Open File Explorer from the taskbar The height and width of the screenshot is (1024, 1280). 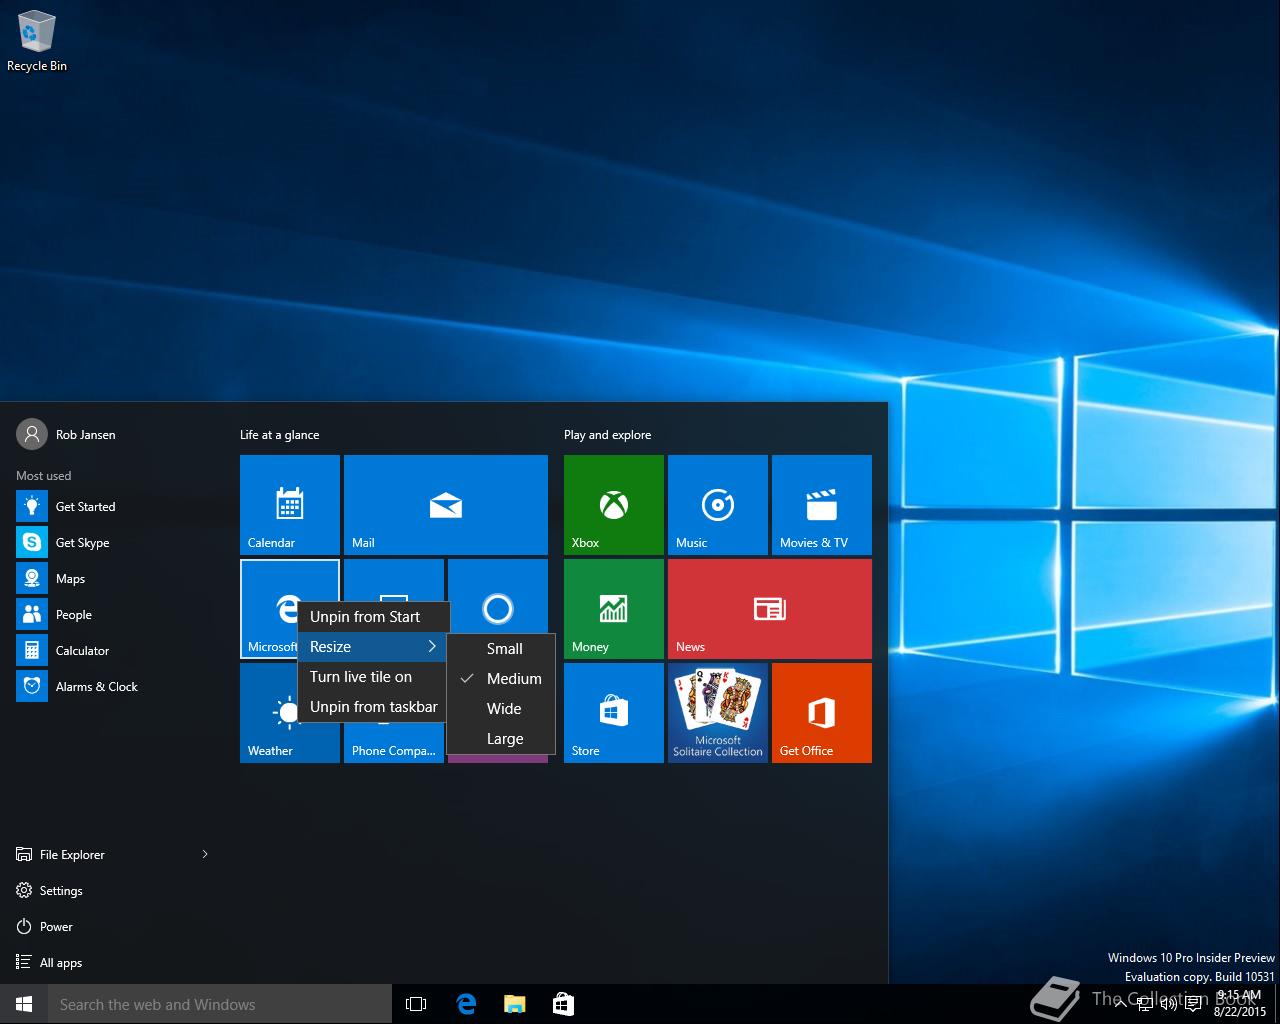(x=514, y=1004)
